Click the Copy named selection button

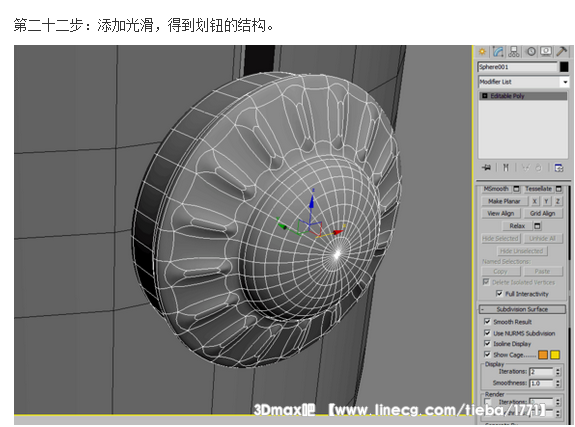tap(501, 271)
